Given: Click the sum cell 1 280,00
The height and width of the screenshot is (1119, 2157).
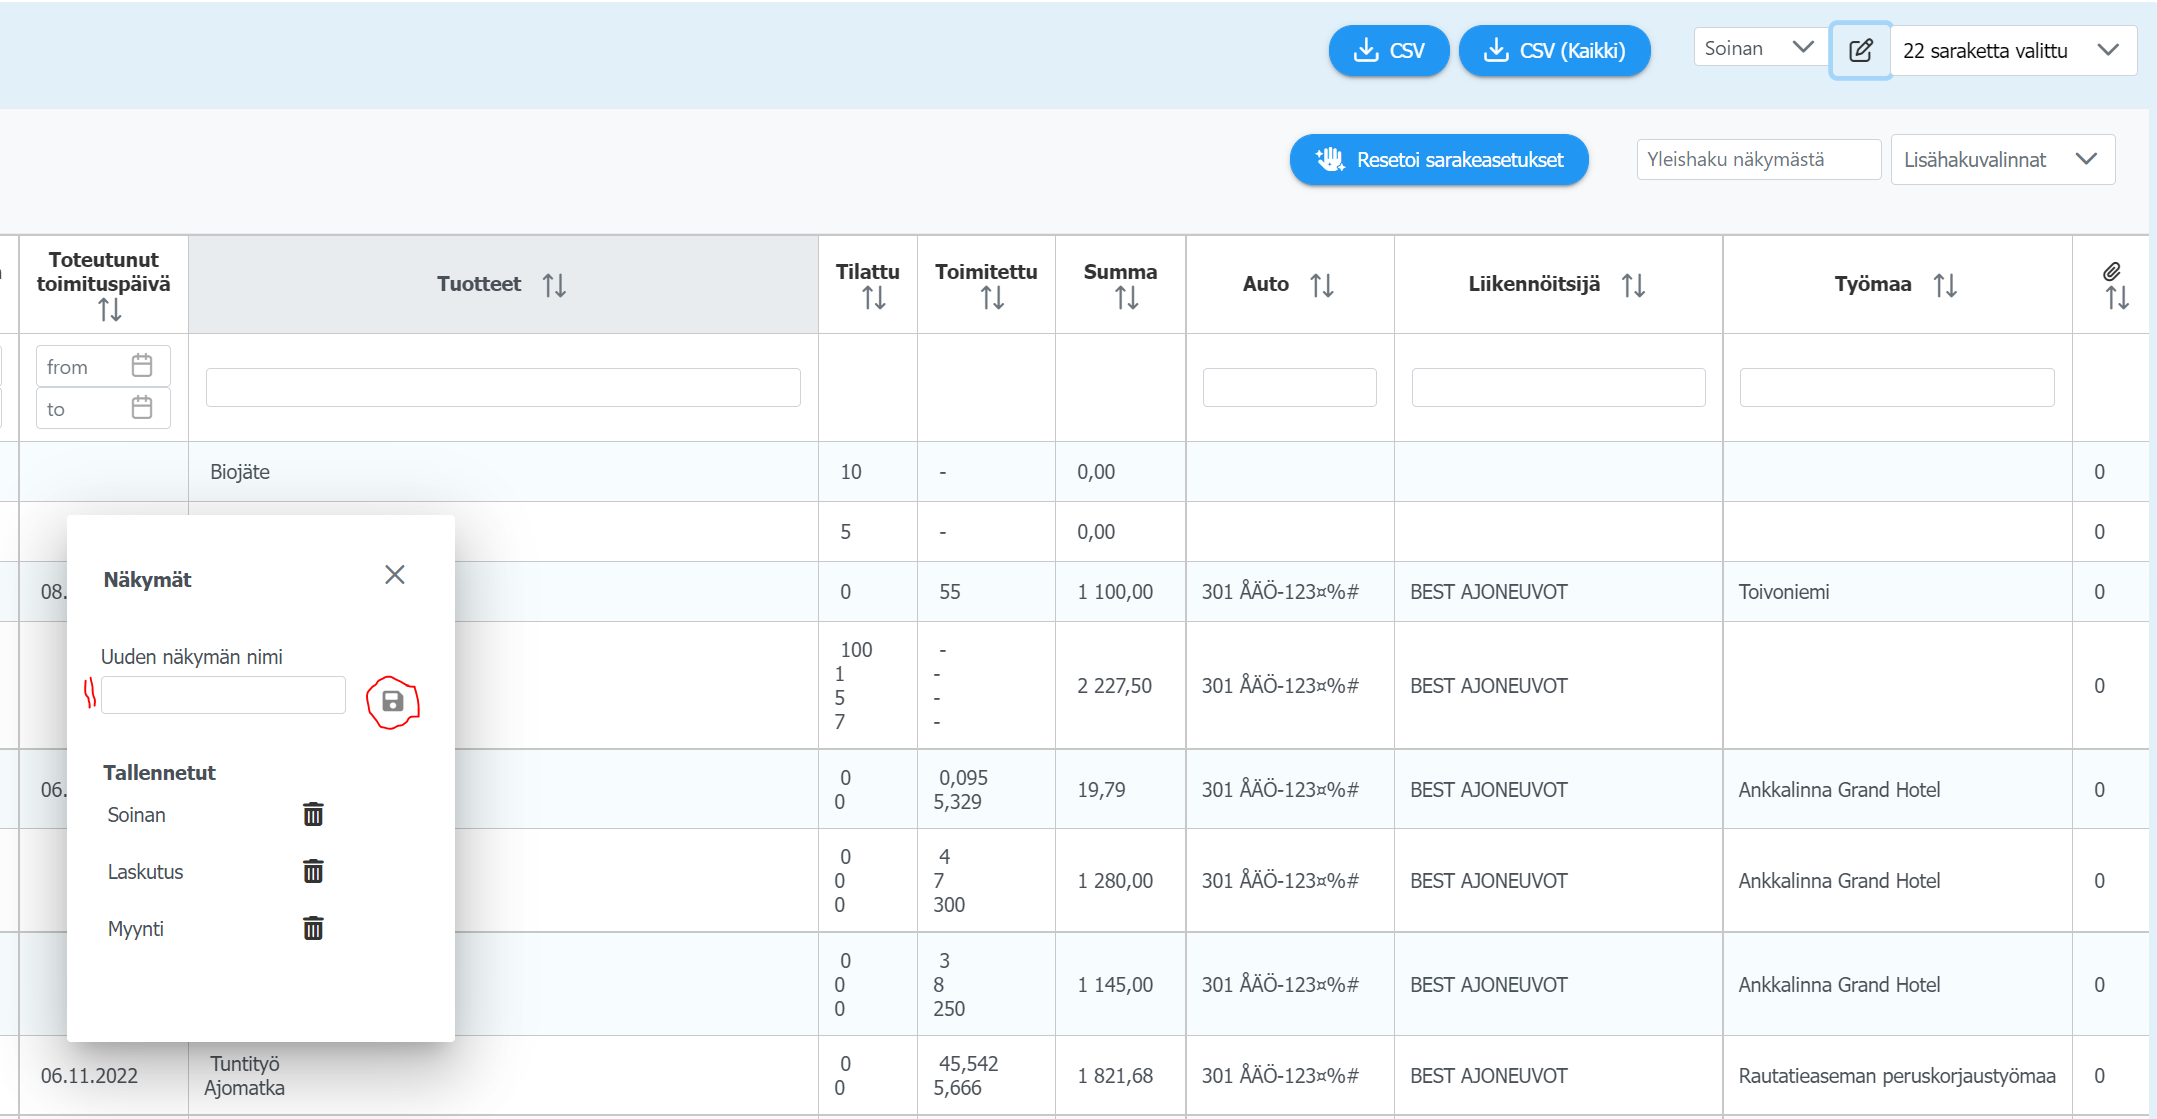Looking at the screenshot, I should click(x=1120, y=881).
